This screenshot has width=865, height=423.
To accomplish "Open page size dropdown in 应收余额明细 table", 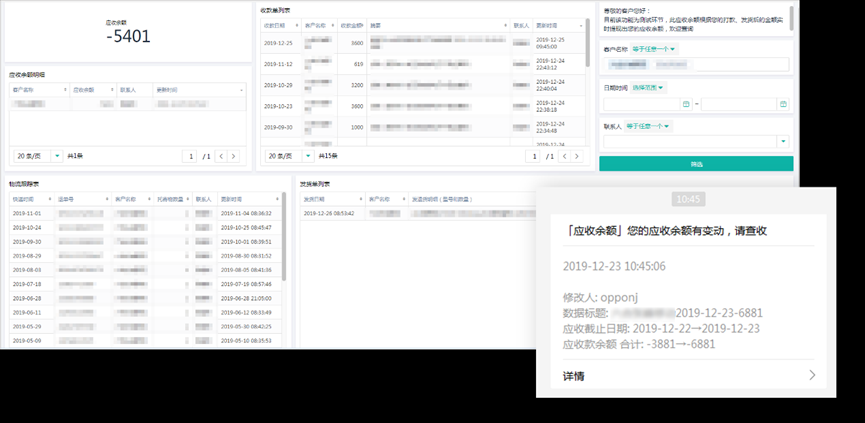I will point(39,156).
